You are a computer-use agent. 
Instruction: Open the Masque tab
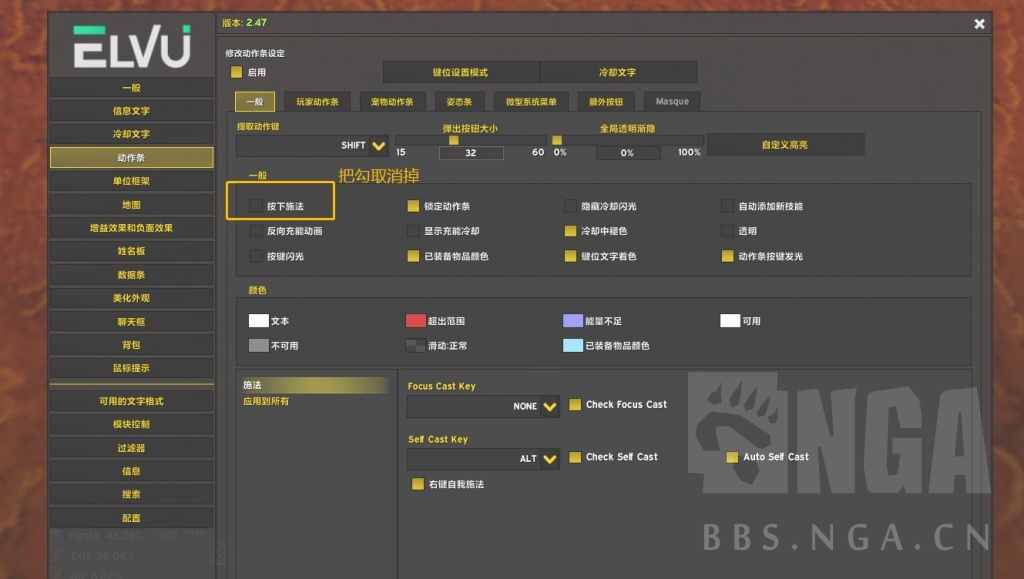(672, 101)
